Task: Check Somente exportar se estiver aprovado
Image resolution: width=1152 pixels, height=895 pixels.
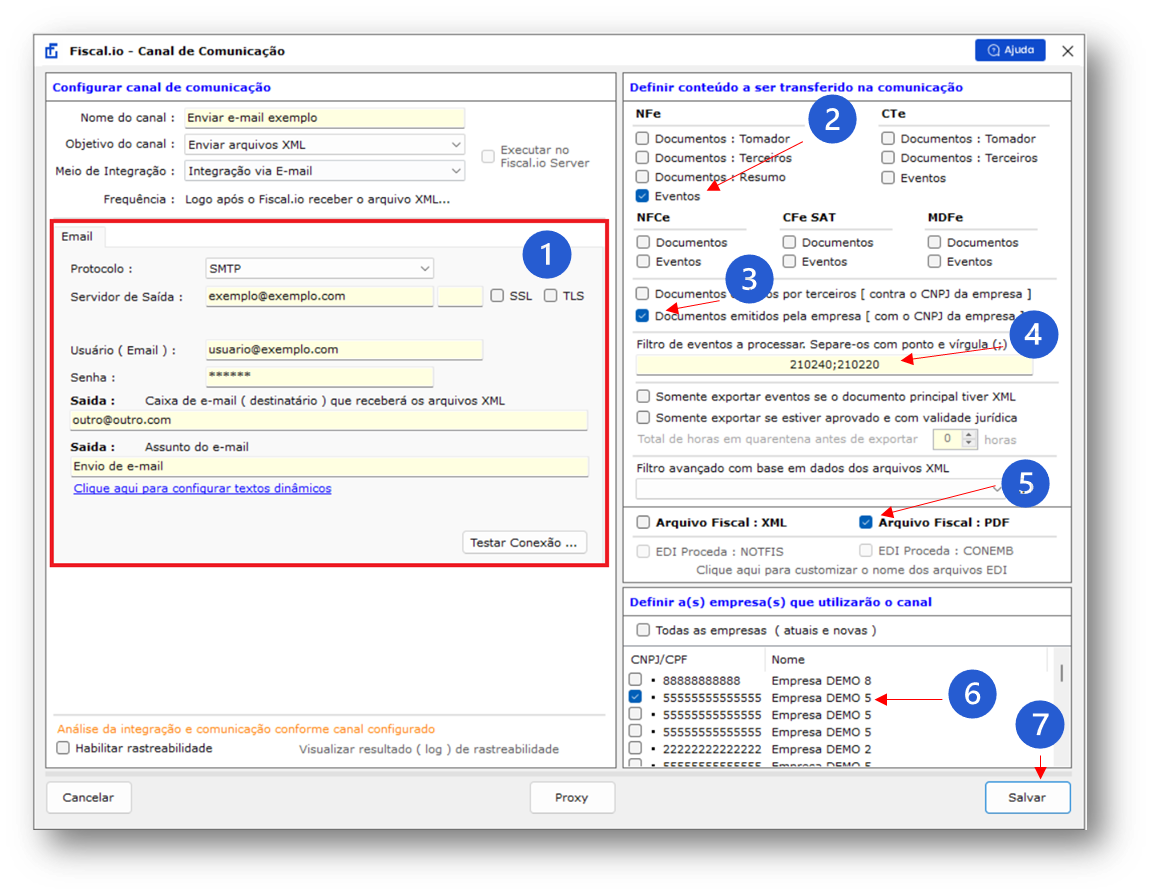Action: (644, 417)
